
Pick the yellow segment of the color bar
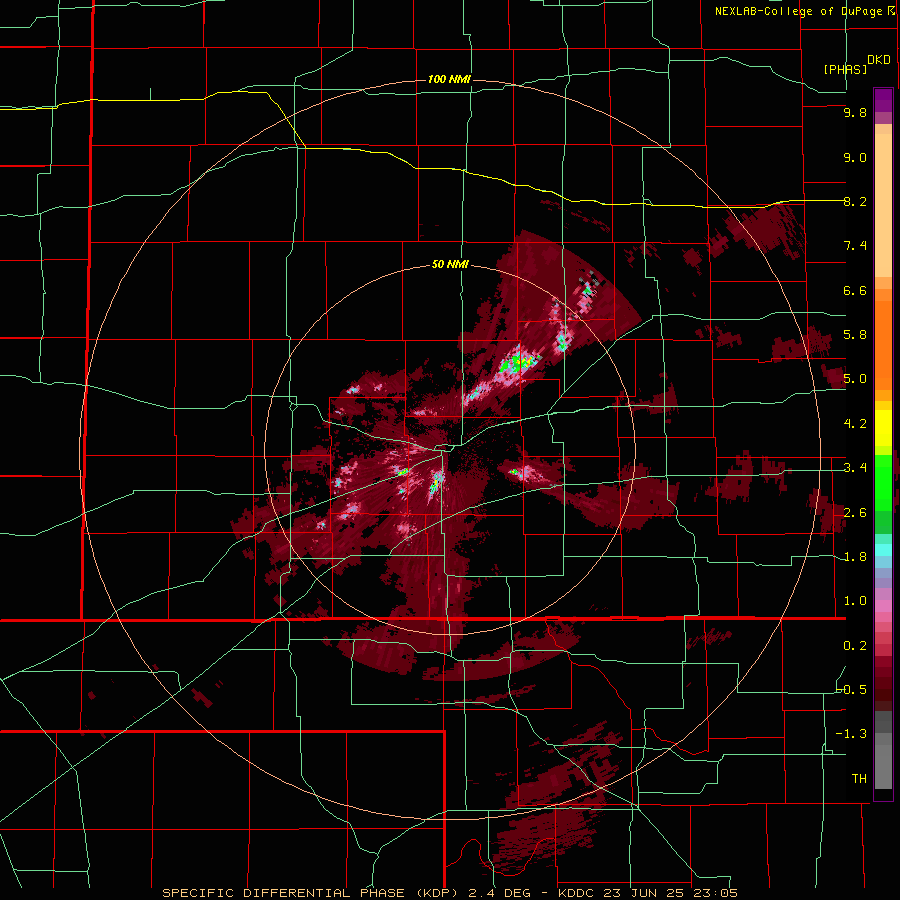[883, 428]
